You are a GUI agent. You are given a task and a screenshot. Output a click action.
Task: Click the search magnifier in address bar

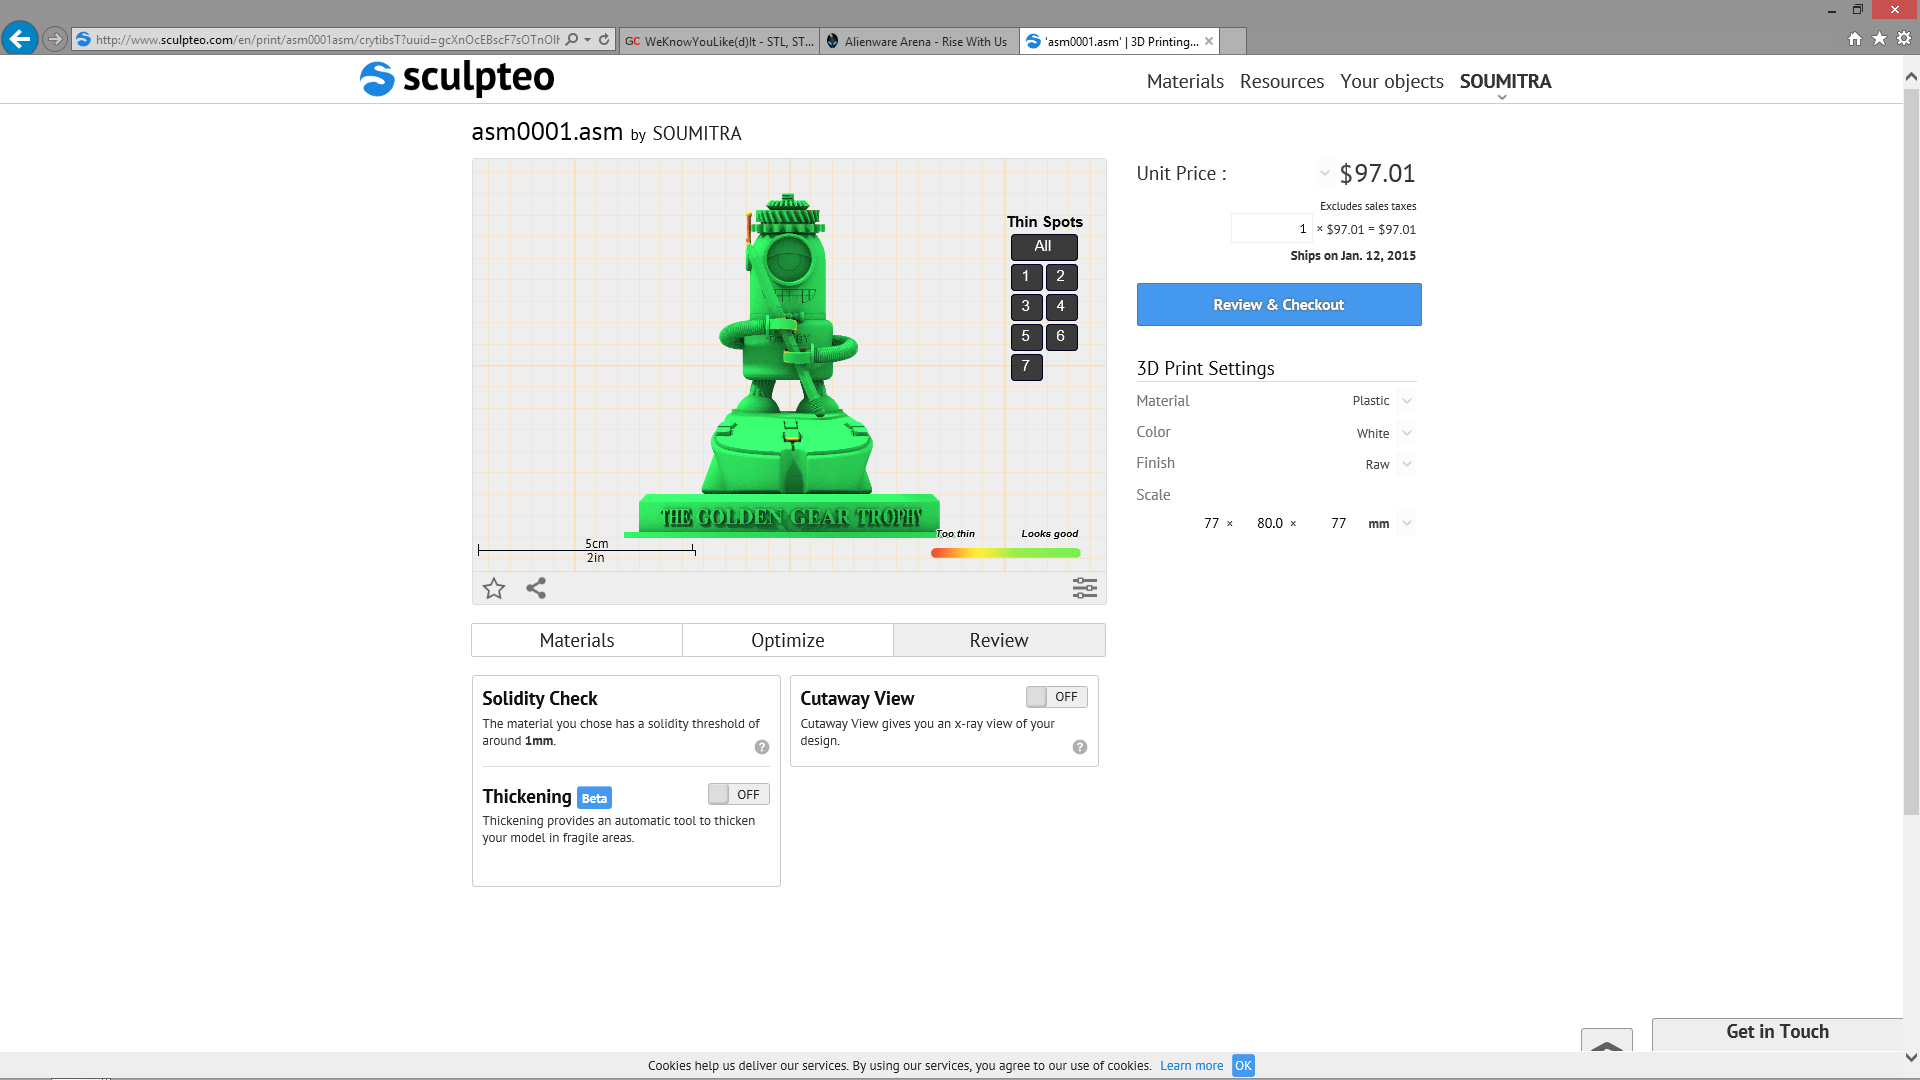pos(572,40)
